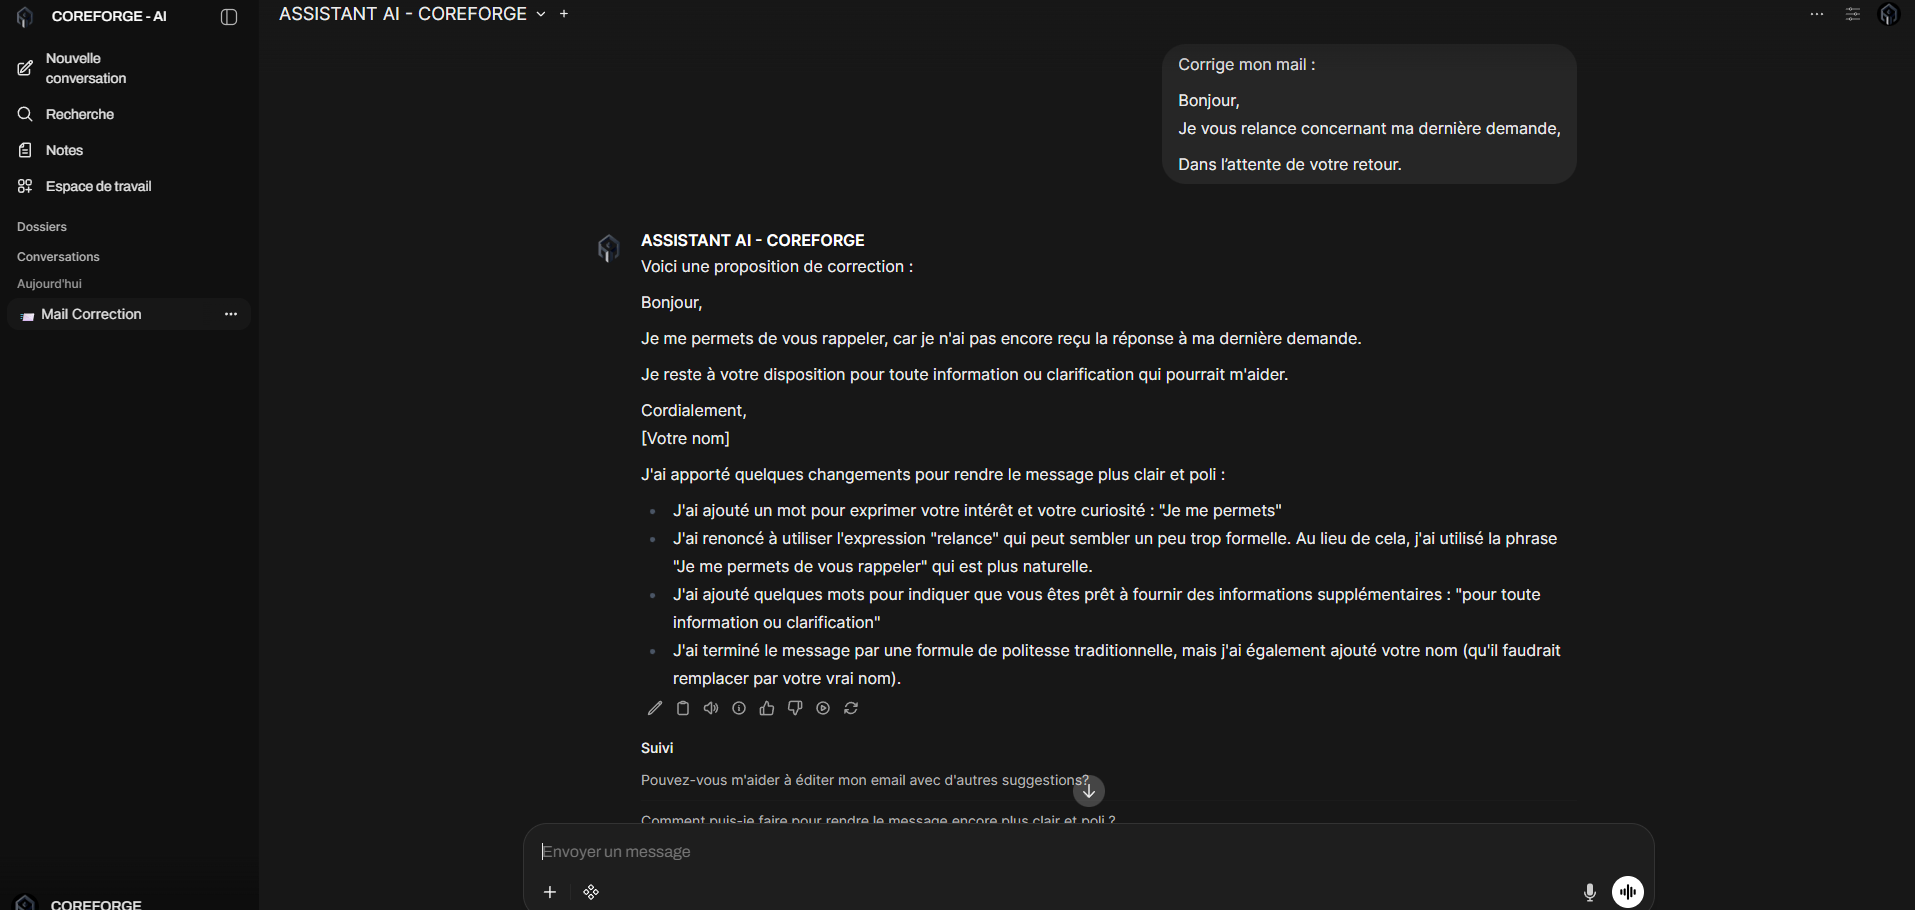Start a Nouvelle conversation
Screen dimensions: 1915x910
[x=85, y=68]
